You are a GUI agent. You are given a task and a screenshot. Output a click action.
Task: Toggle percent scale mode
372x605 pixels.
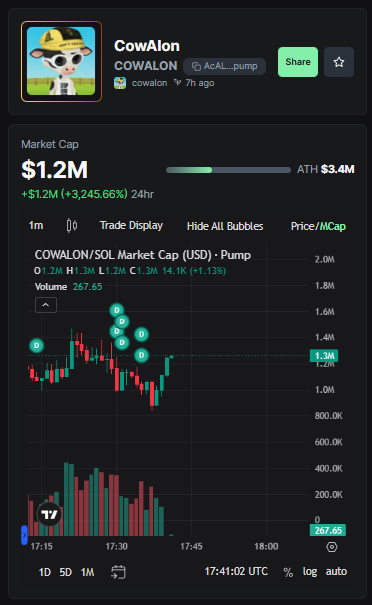pyautogui.click(x=288, y=572)
